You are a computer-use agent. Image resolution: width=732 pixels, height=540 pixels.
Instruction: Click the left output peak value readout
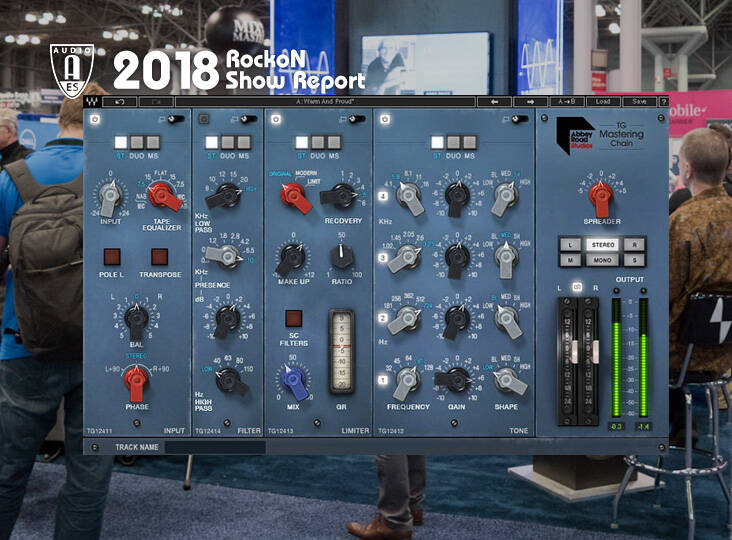(x=616, y=426)
